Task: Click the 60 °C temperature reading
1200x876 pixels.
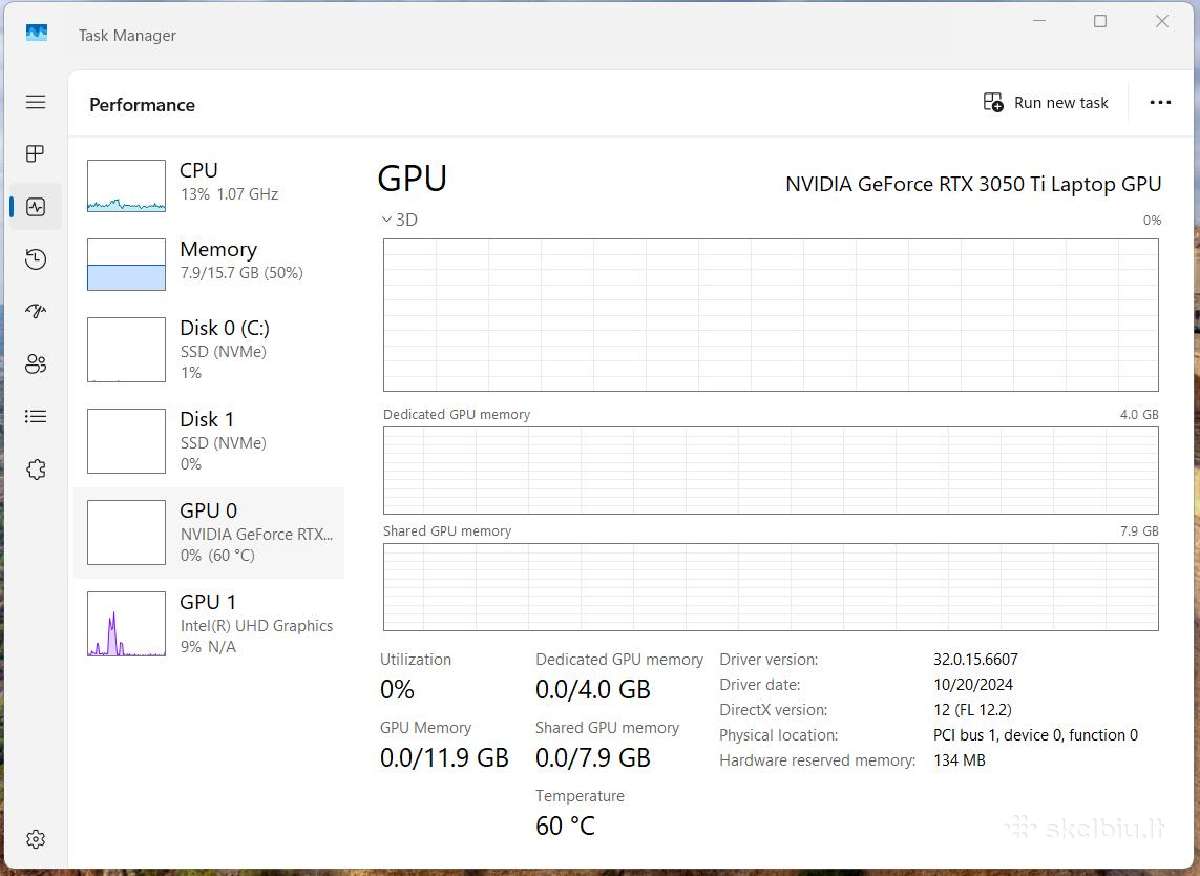Action: tap(565, 826)
